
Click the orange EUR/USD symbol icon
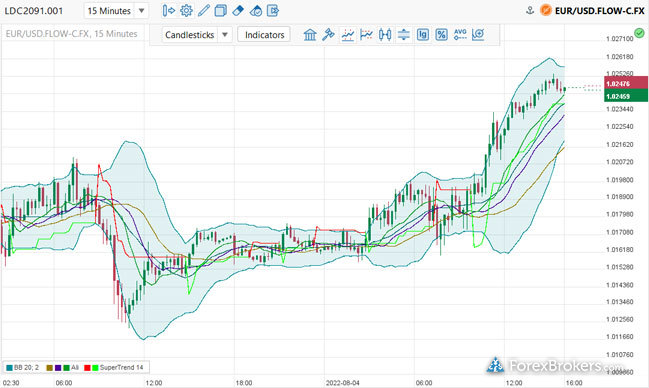[x=546, y=10]
